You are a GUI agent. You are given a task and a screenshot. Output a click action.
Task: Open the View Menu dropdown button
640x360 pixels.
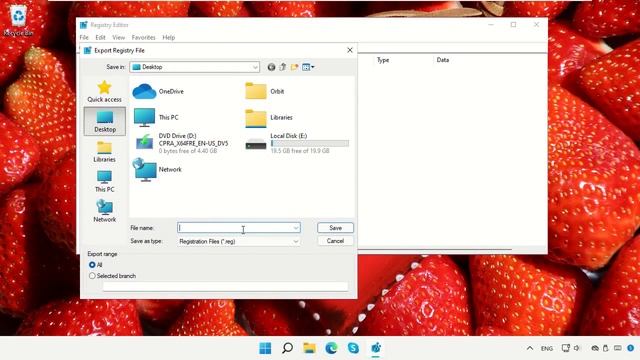[x=308, y=67]
